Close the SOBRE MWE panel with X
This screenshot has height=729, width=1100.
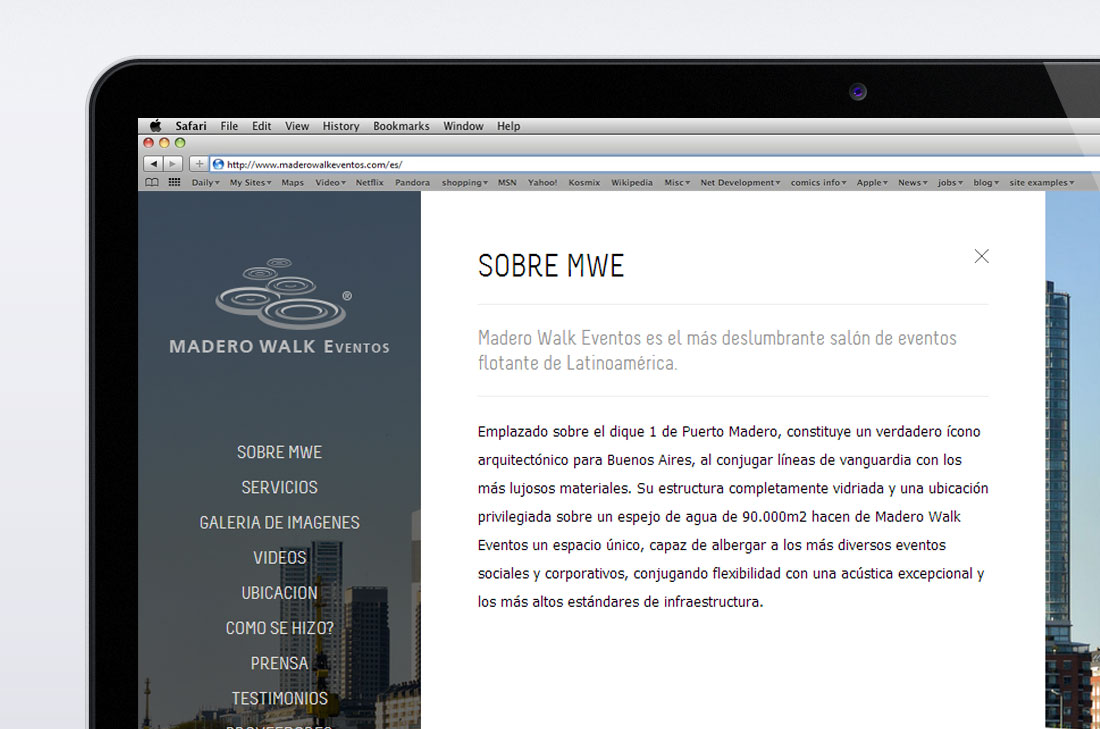(981, 256)
